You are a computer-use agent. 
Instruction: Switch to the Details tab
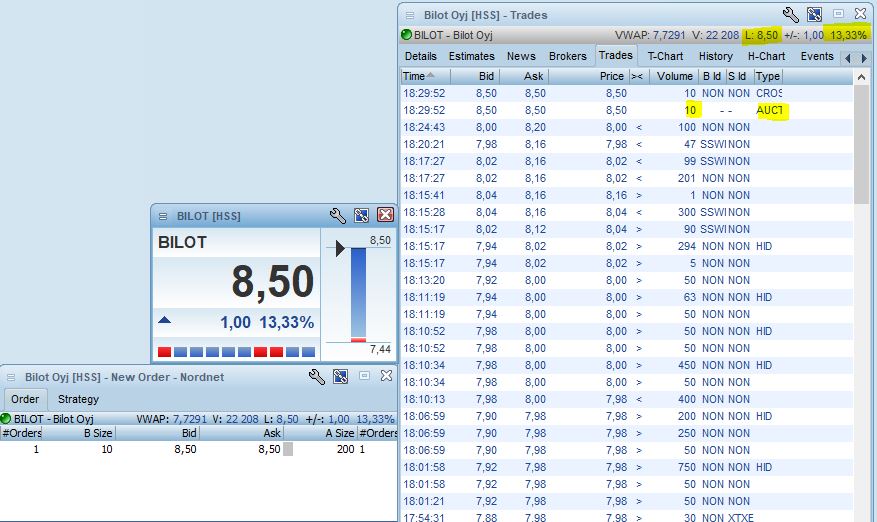pyautogui.click(x=421, y=57)
